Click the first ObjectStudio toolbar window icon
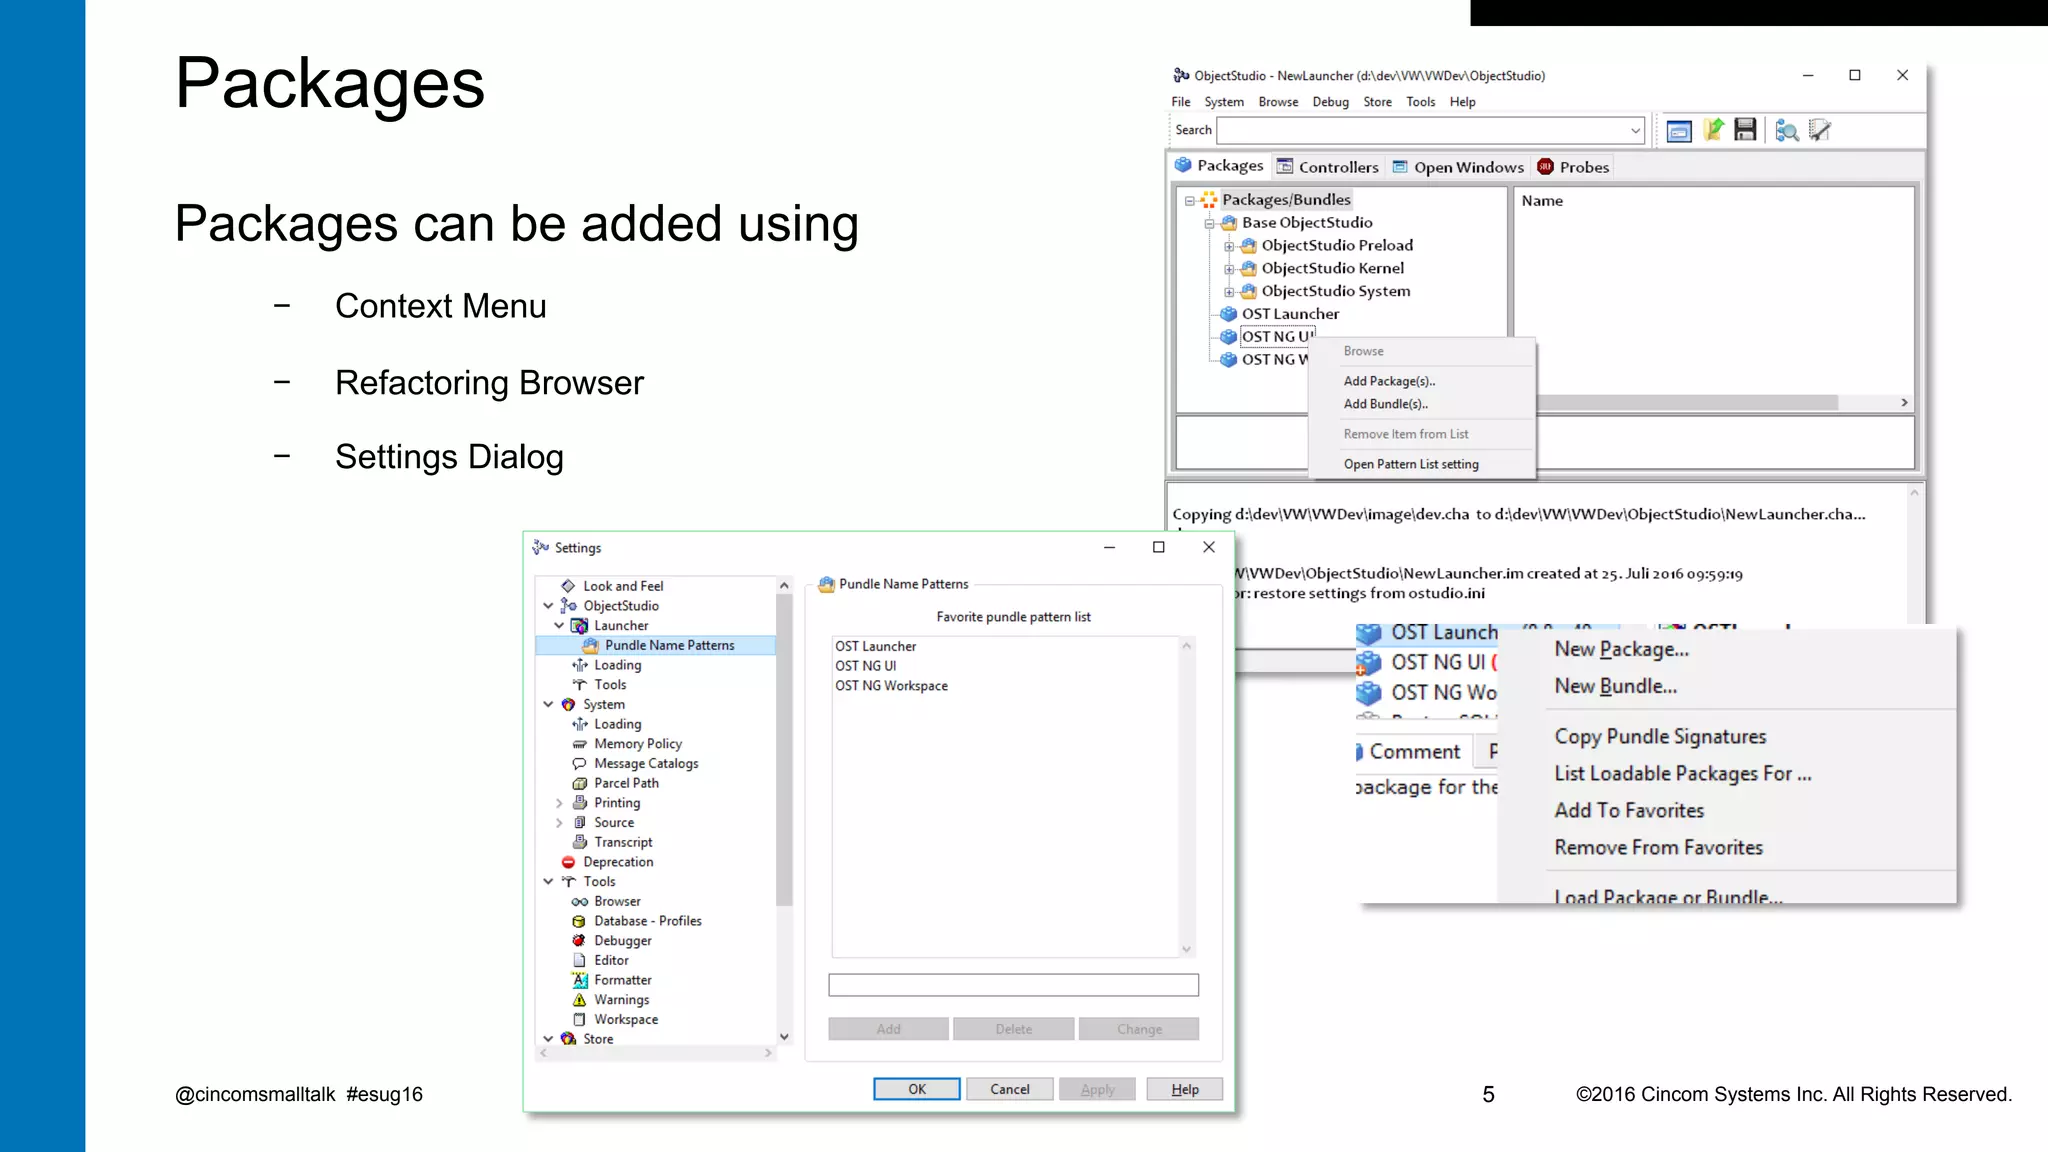 point(1679,131)
